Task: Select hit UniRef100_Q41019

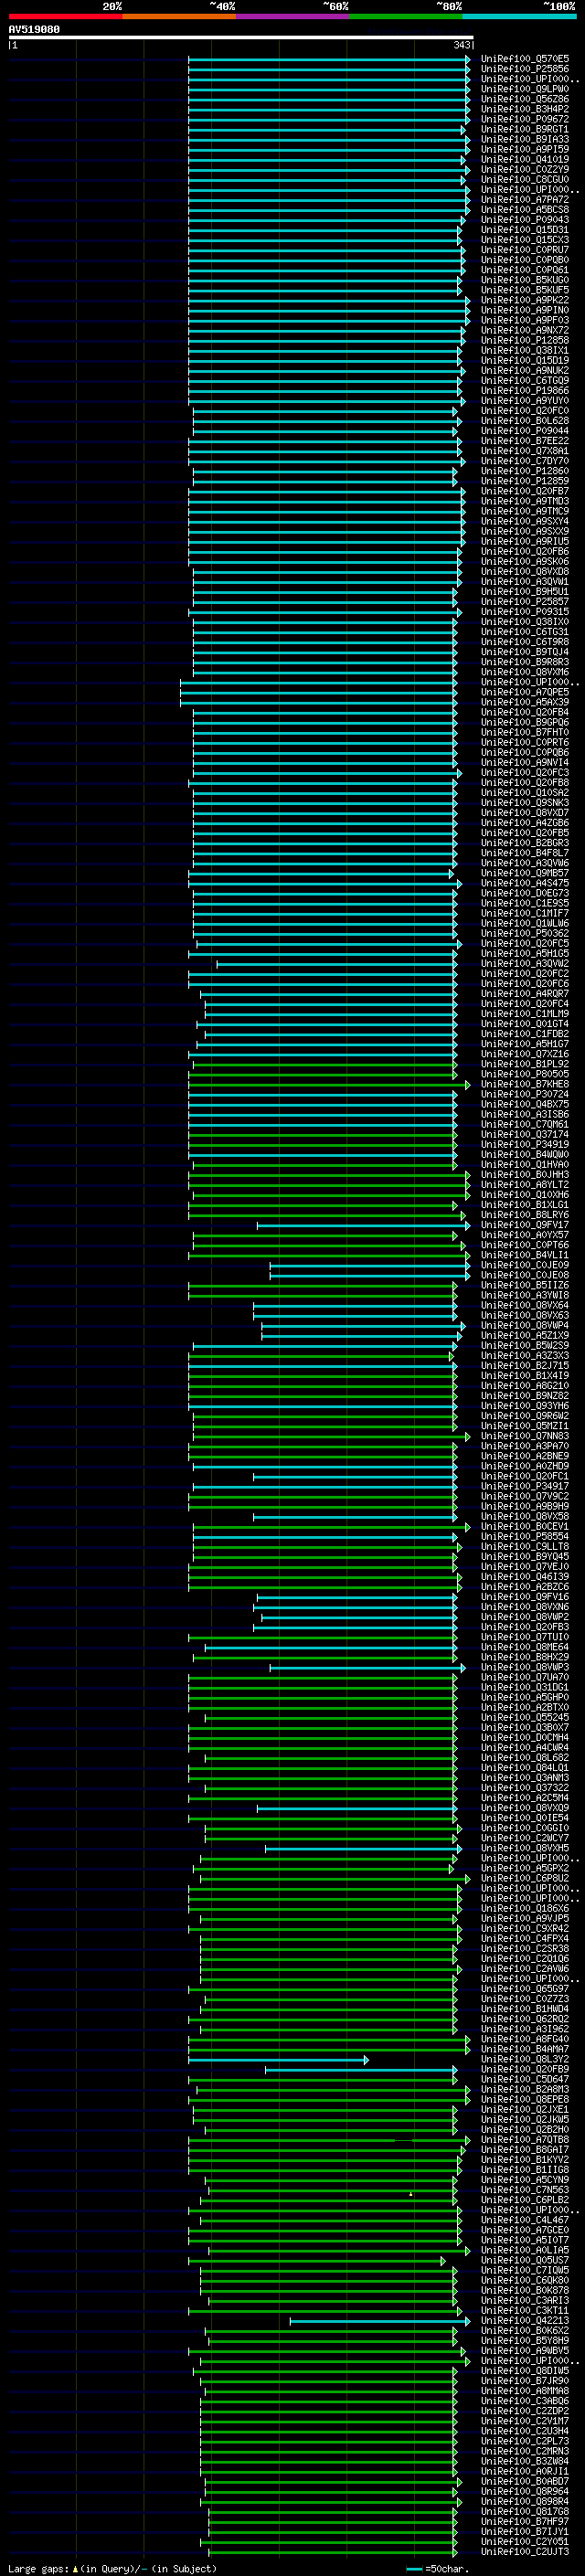Action: pos(525,159)
